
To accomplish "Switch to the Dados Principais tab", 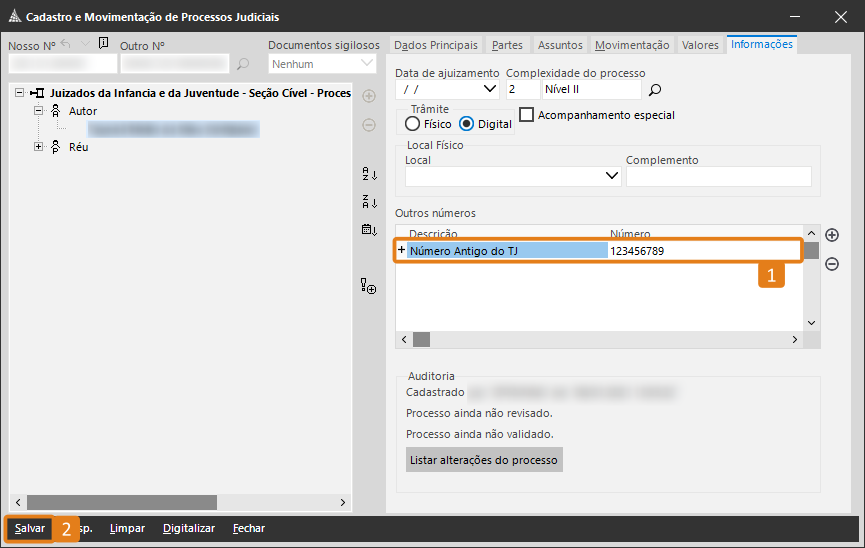I will [436, 45].
